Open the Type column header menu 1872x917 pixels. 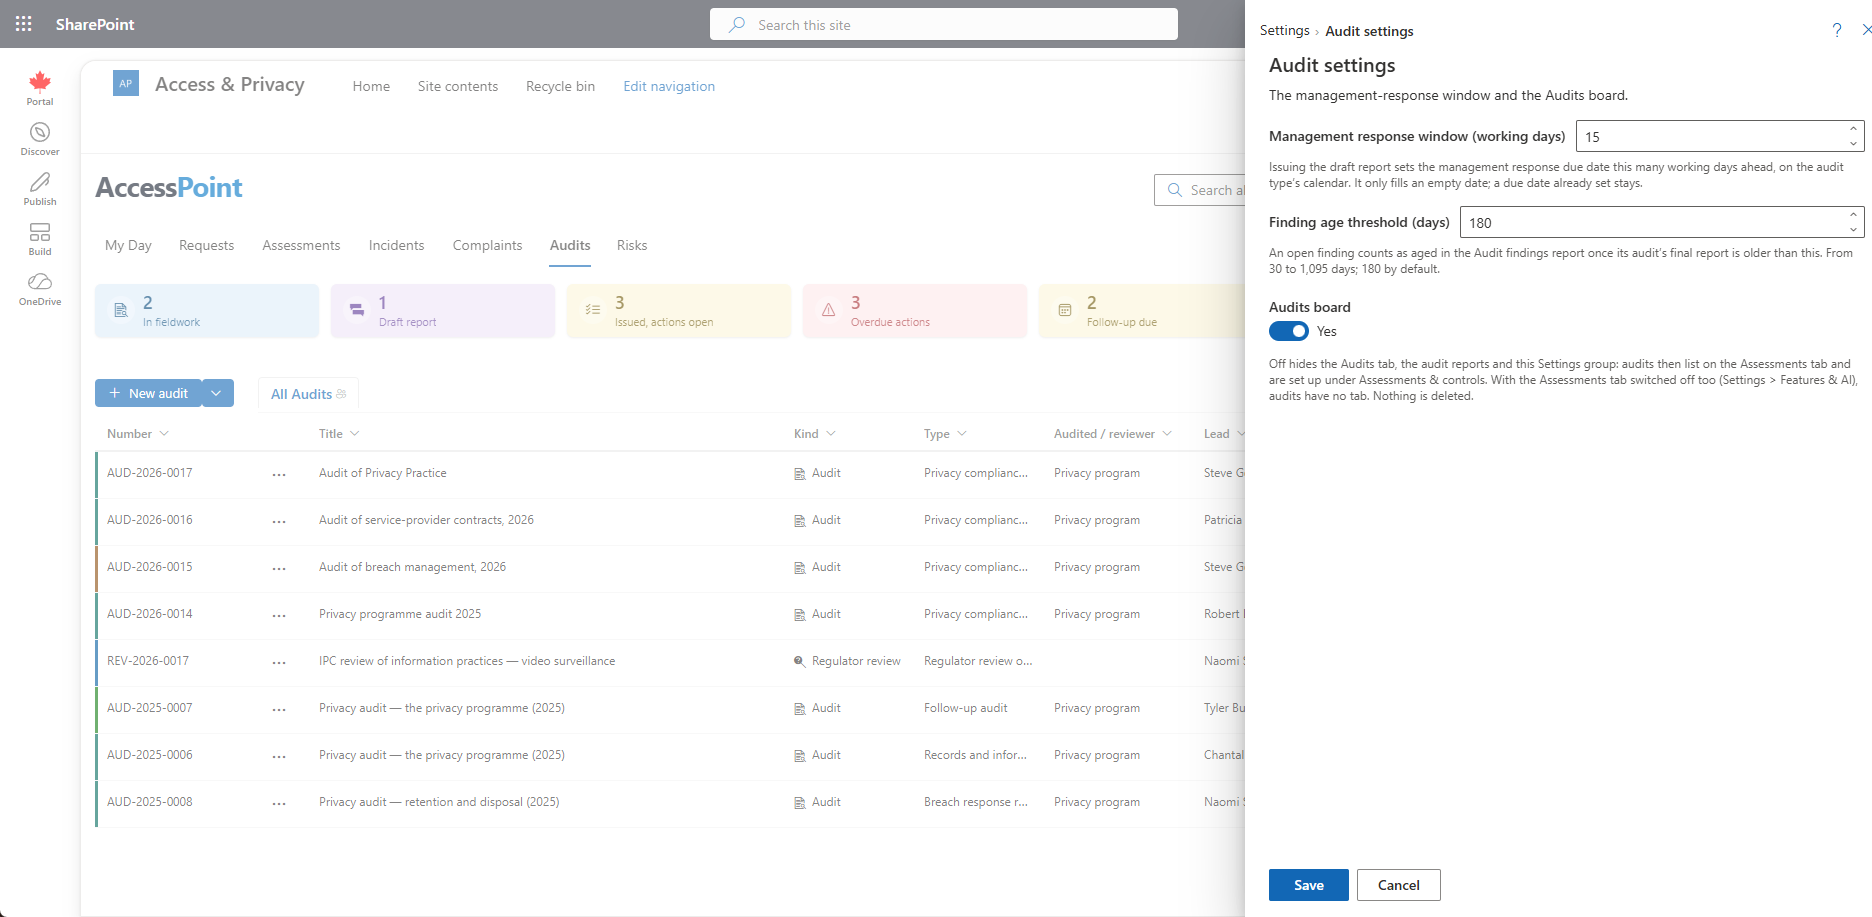(945, 434)
